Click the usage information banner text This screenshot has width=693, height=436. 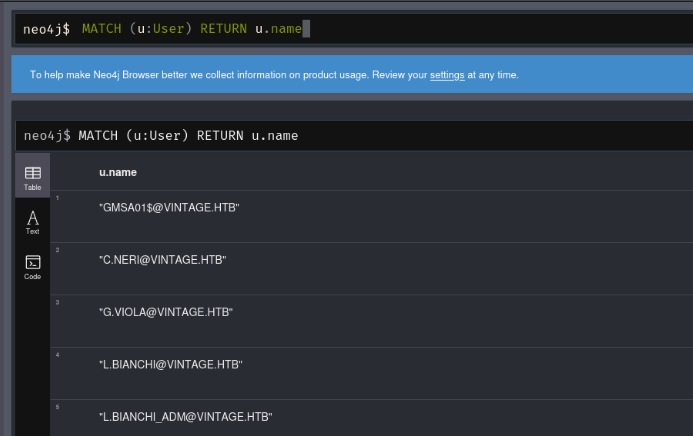[x=220, y=75]
